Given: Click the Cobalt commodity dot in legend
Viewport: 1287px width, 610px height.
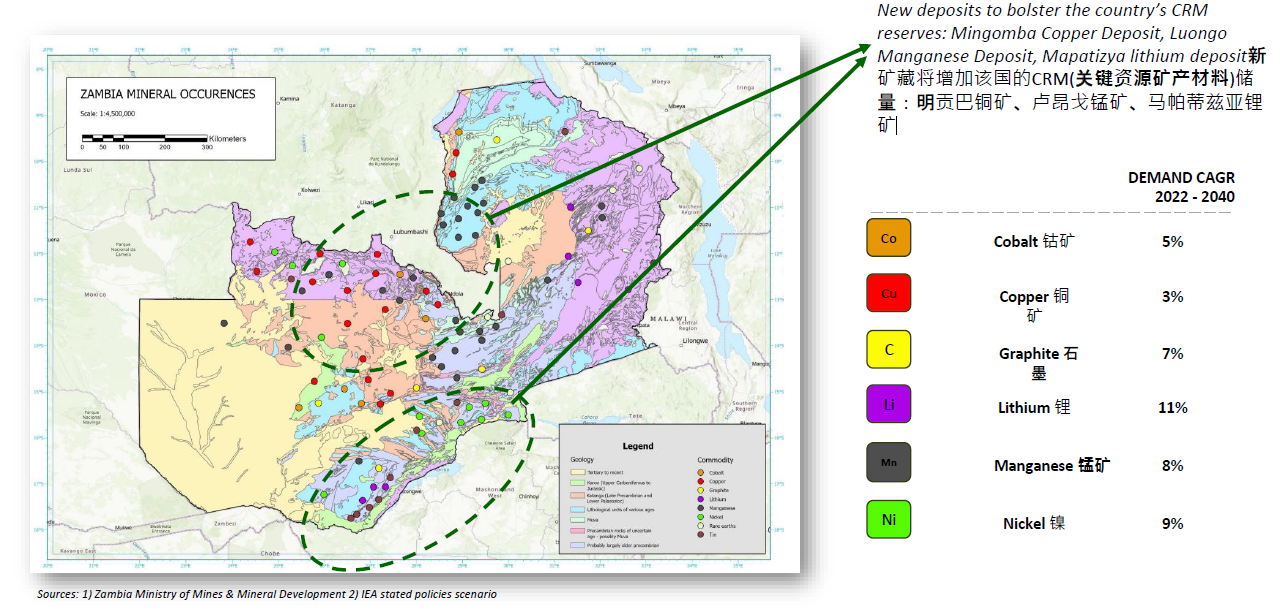Looking at the screenshot, I should (x=700, y=473).
